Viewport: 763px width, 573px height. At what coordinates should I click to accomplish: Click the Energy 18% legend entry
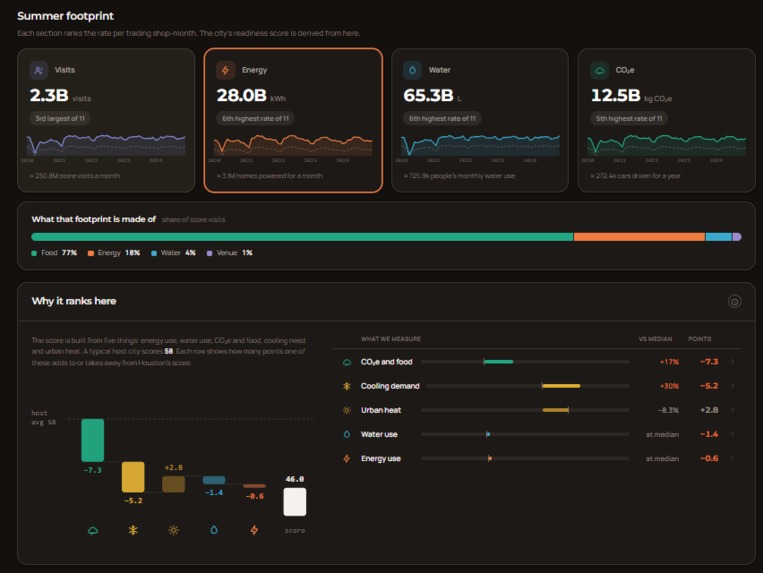[114, 253]
